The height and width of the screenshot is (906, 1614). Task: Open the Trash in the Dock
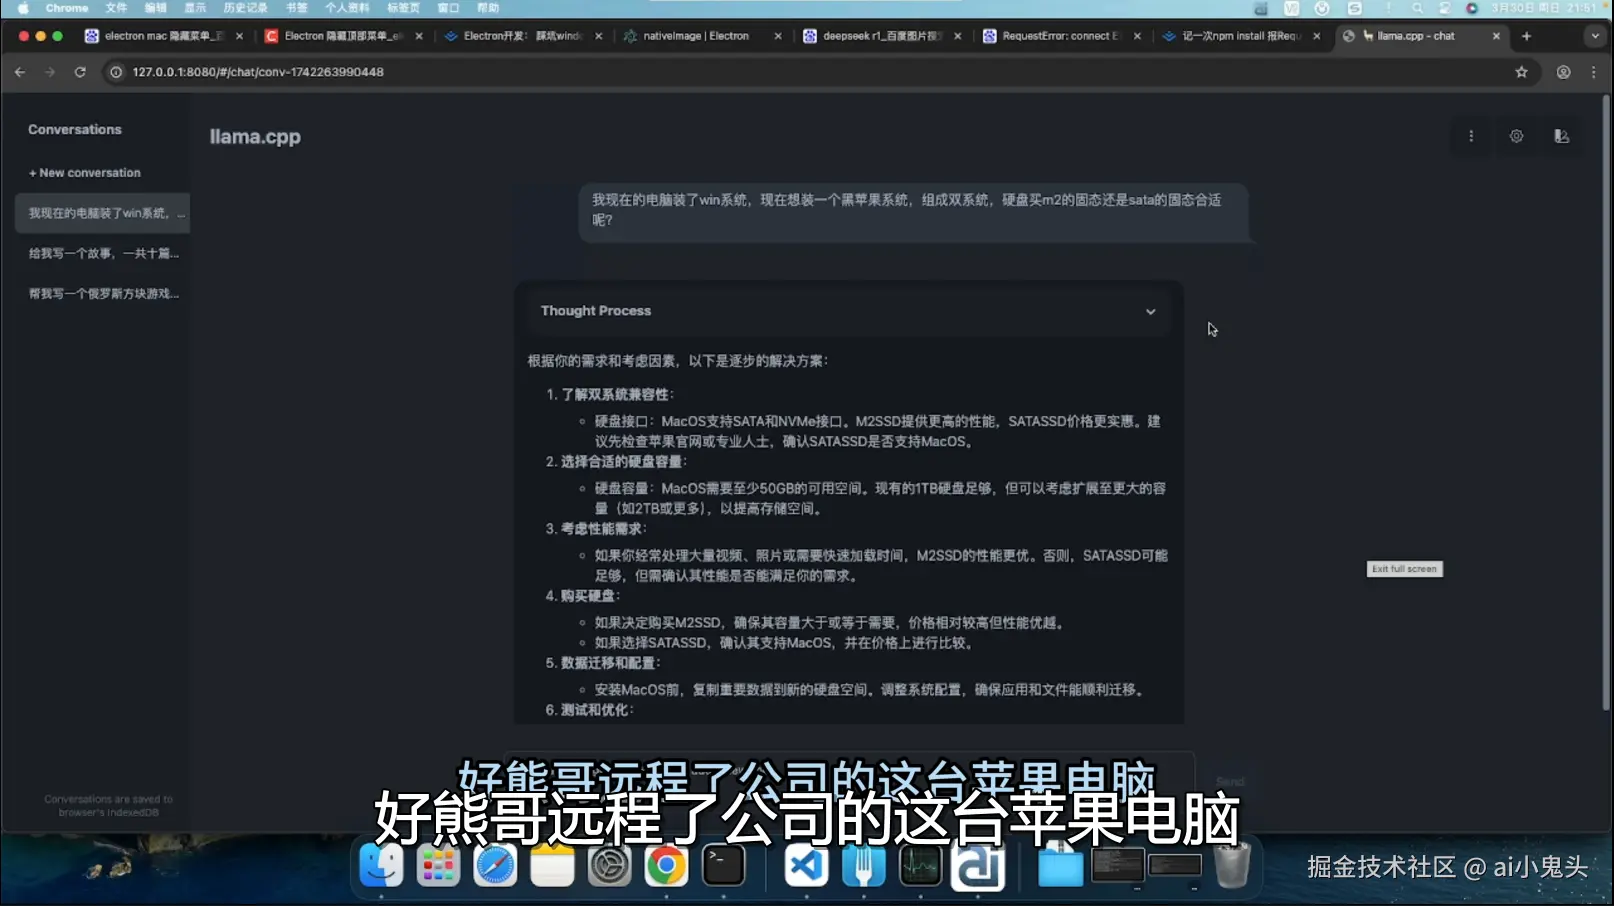tap(1232, 865)
